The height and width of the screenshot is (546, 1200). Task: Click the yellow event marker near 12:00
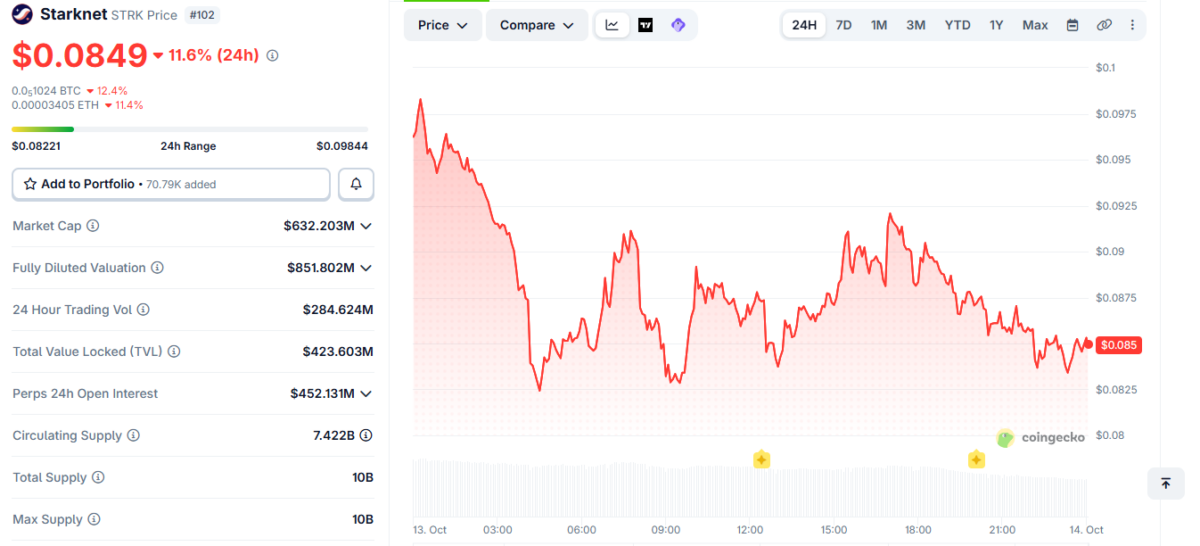click(x=762, y=460)
